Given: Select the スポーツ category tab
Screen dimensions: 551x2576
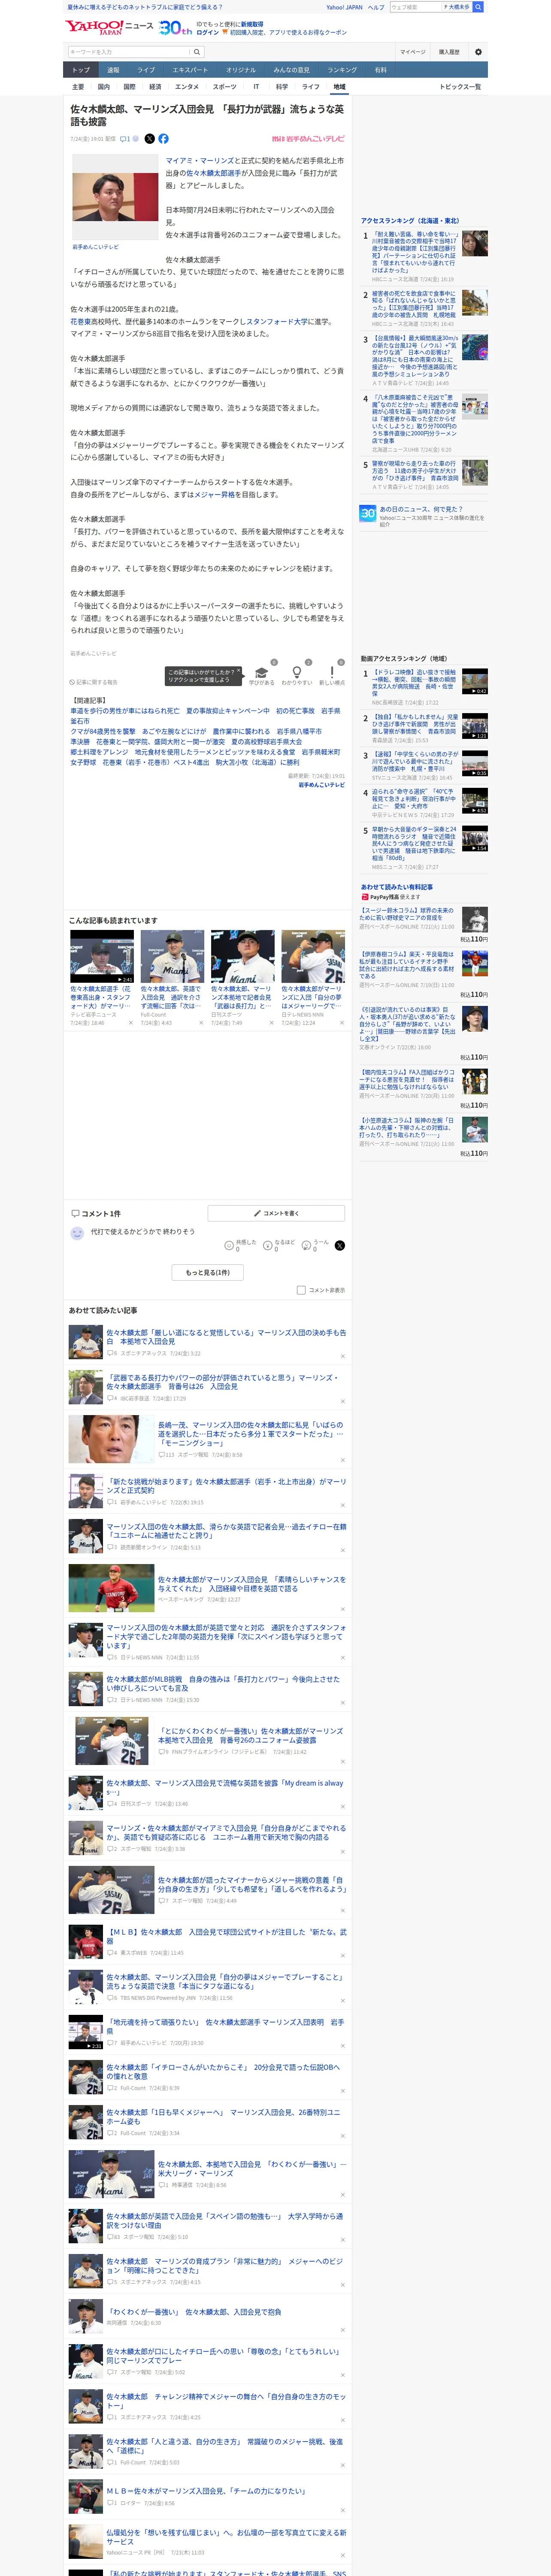Looking at the screenshot, I should (x=225, y=87).
